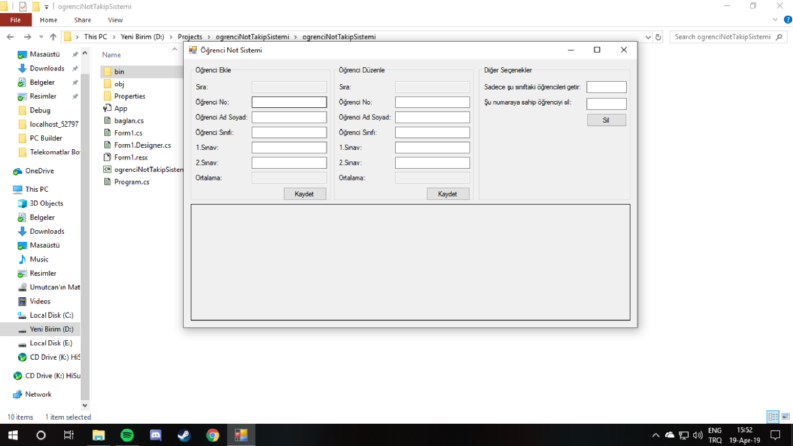Open OneDrive cloud icon in system tray
793x446 pixels.
[670, 435]
